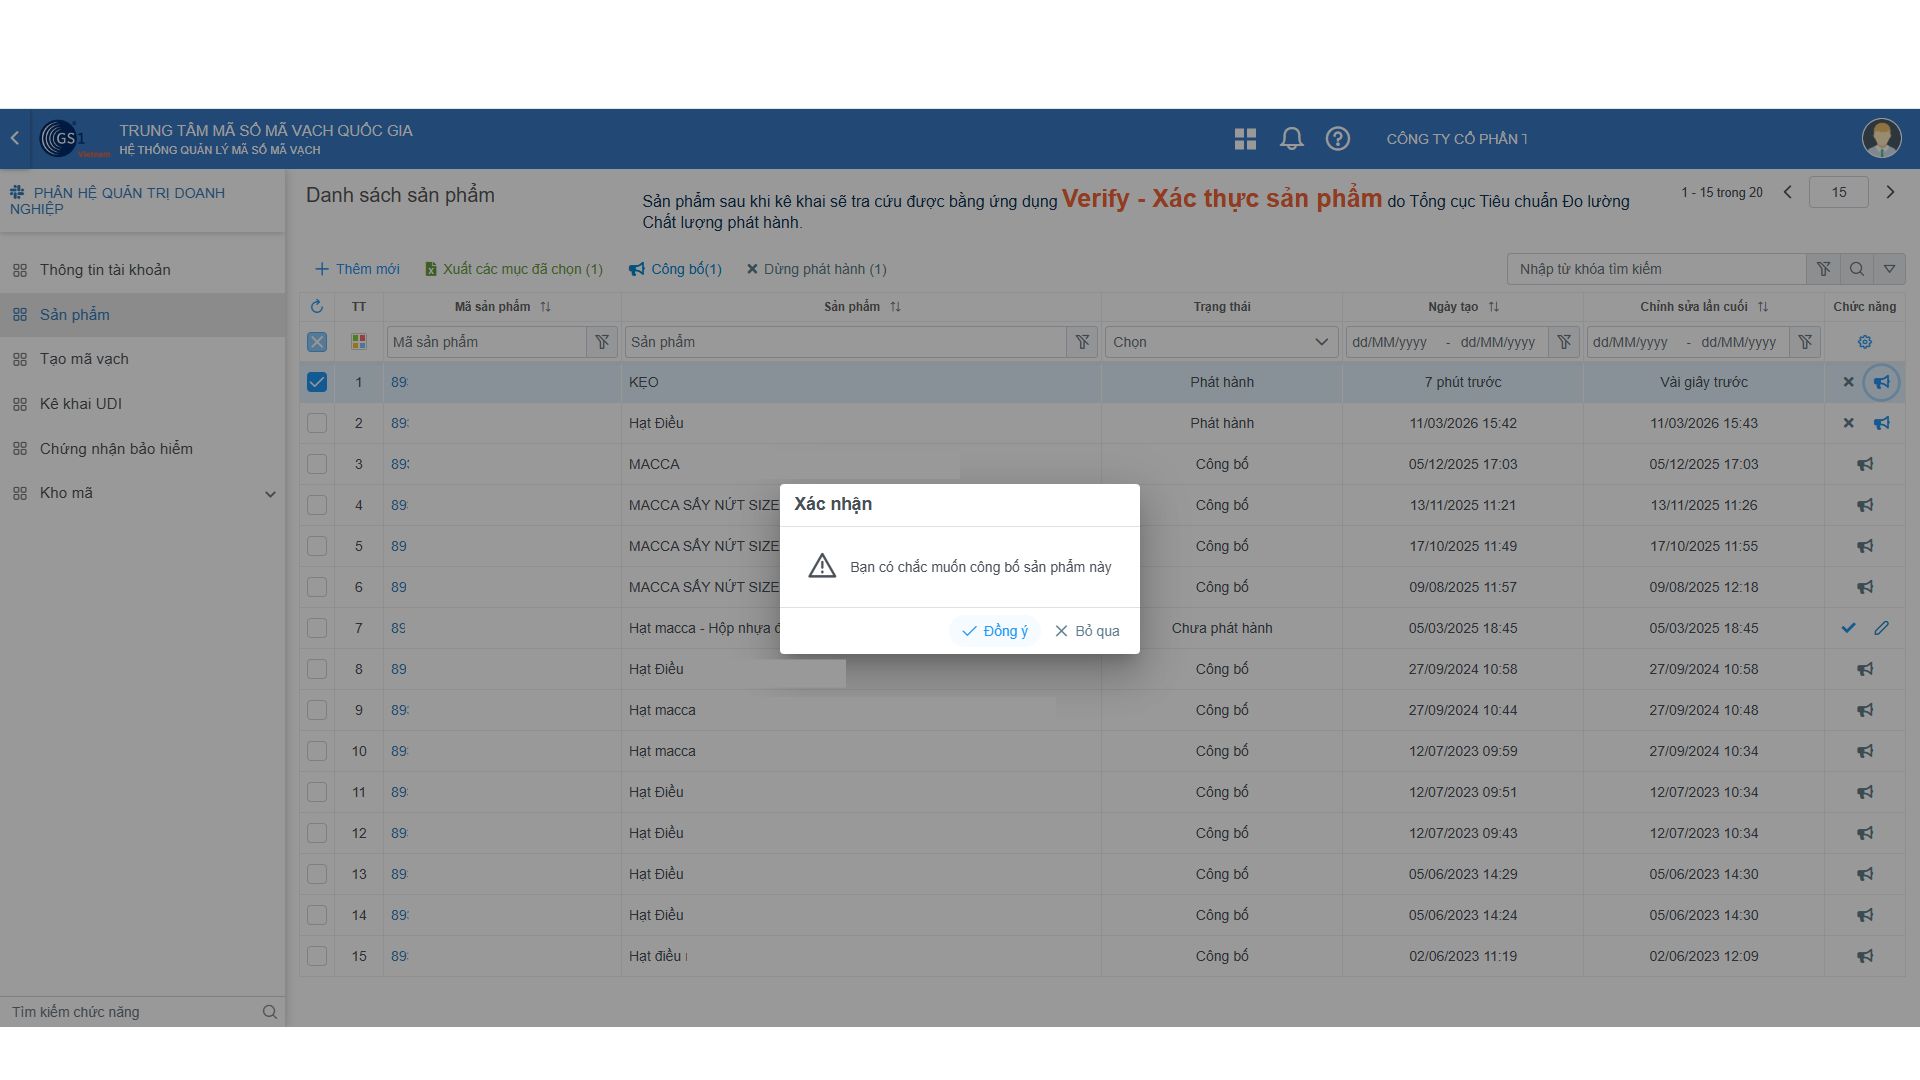Viewport: 1920px width, 1080px height.
Task: Uncheck the checkbox for row 1 KẸO
Action: pos(317,382)
